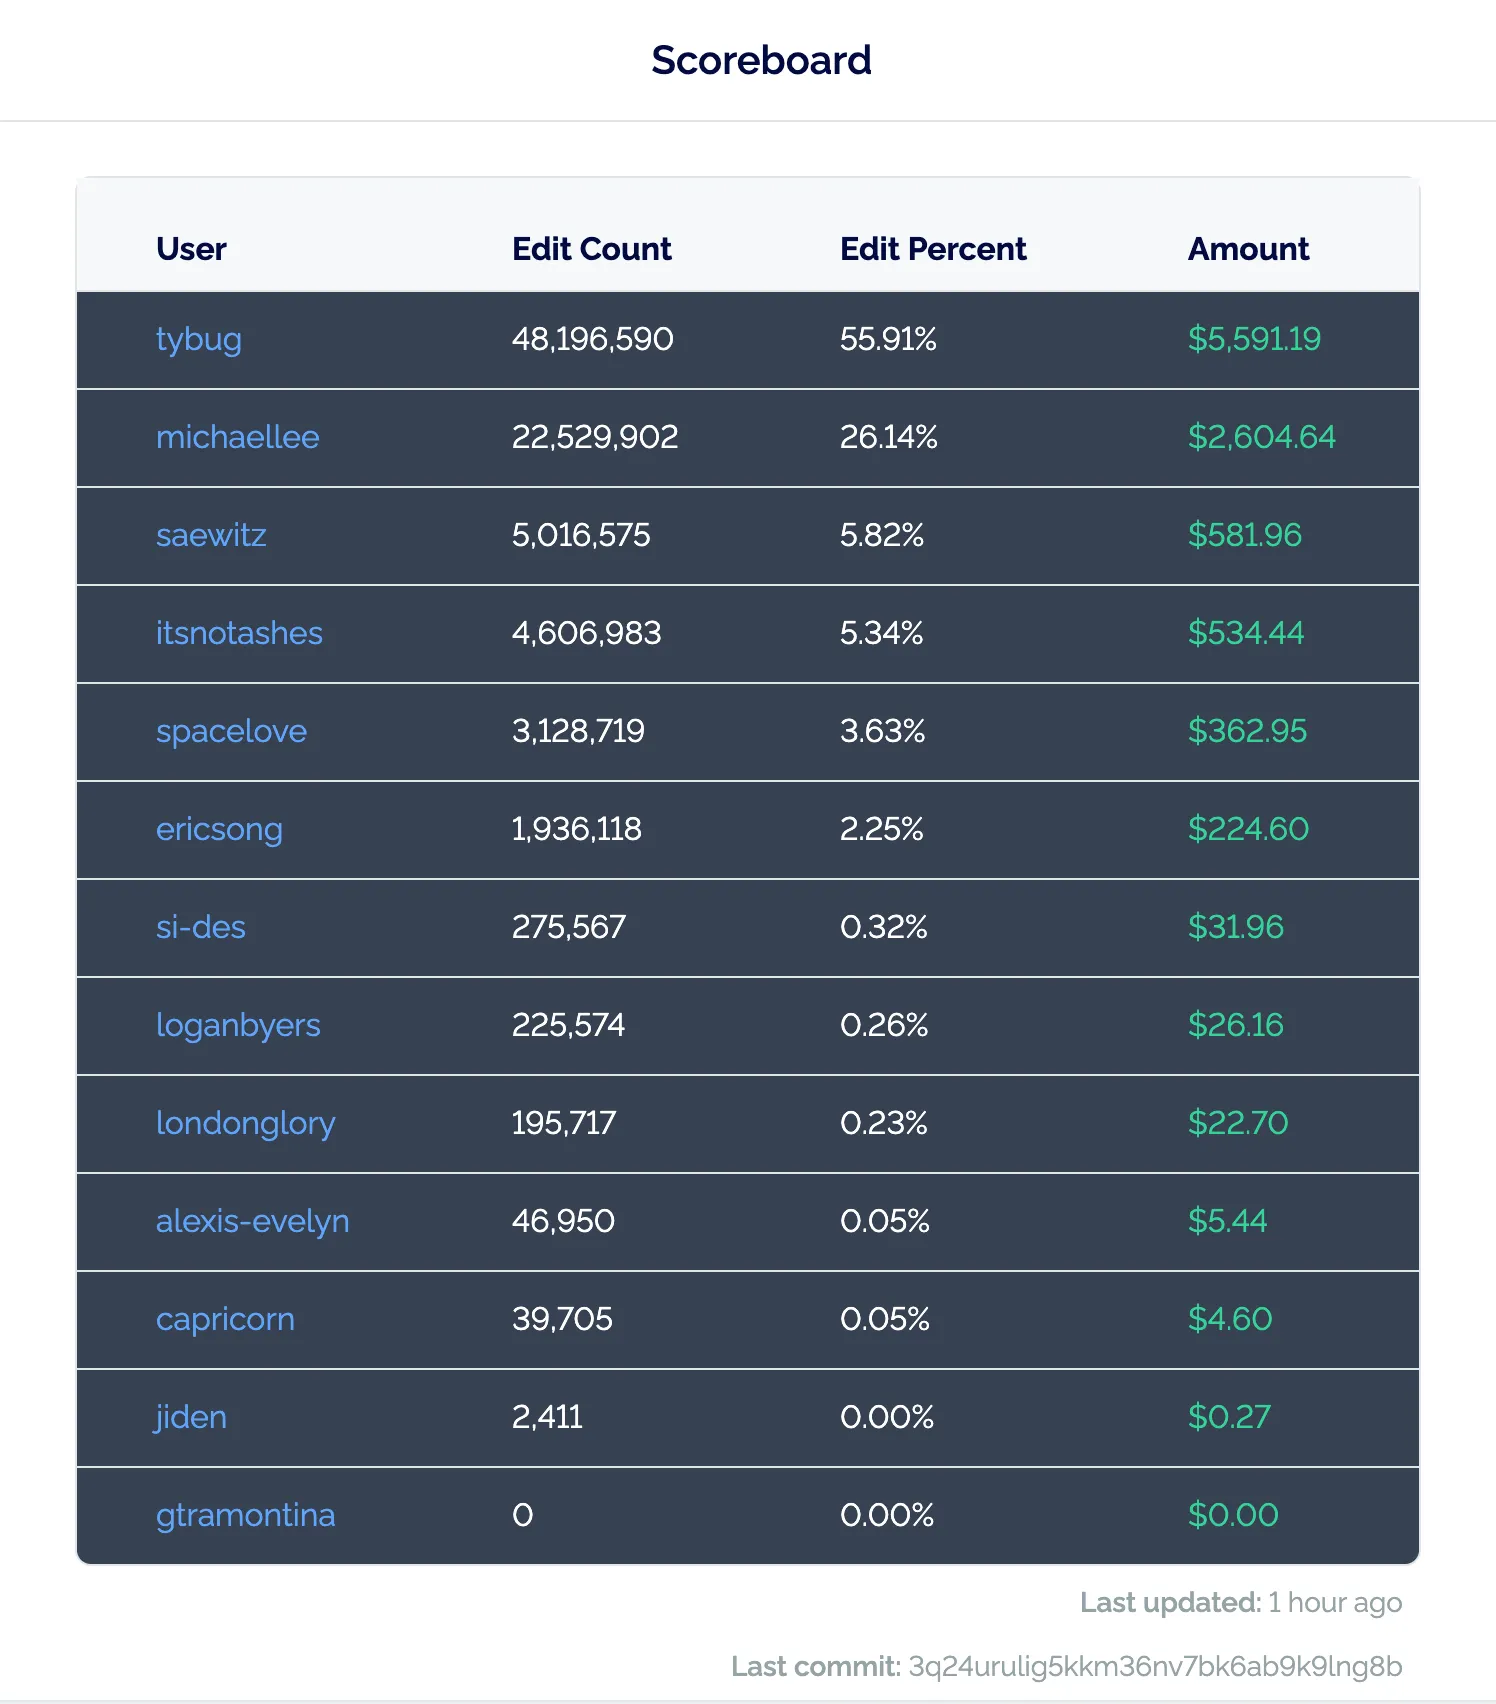The height and width of the screenshot is (1704, 1496).
Task: Click the Scoreboard page heading
Action: pos(761,60)
